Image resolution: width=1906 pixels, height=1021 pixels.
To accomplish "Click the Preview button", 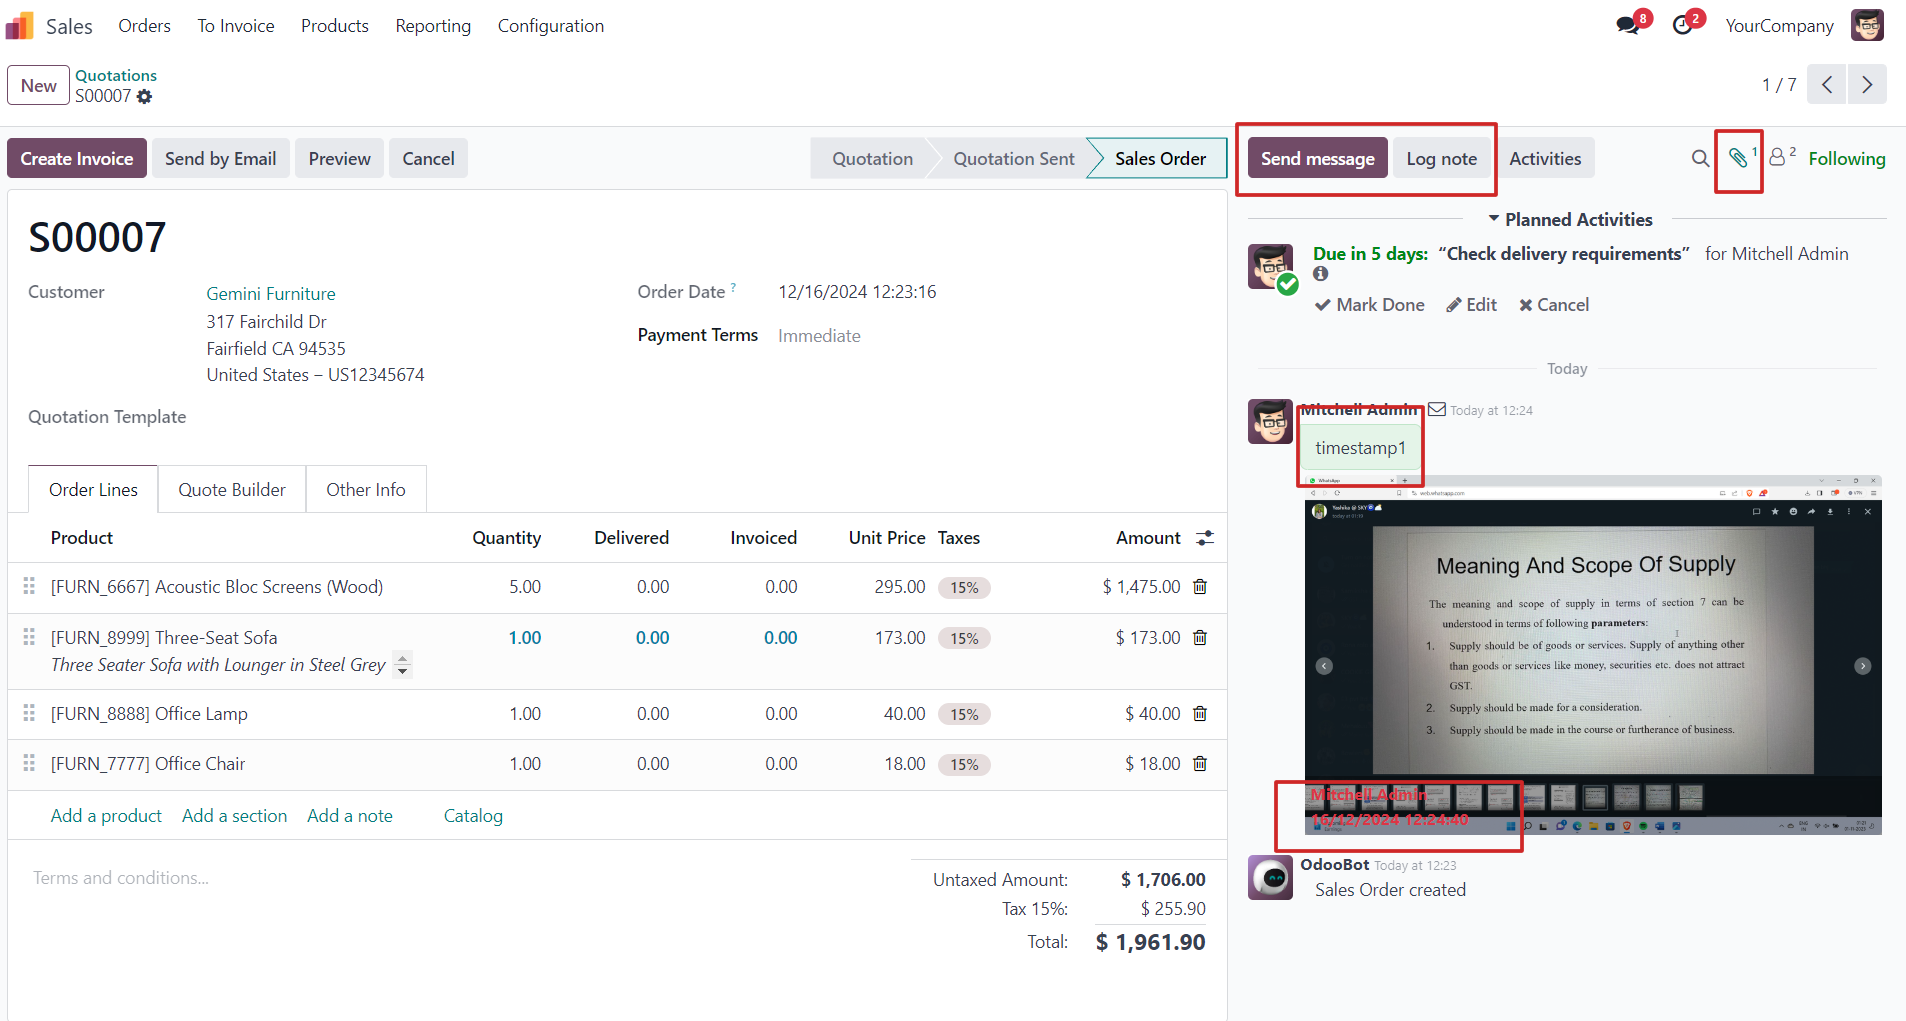I will coord(339,158).
